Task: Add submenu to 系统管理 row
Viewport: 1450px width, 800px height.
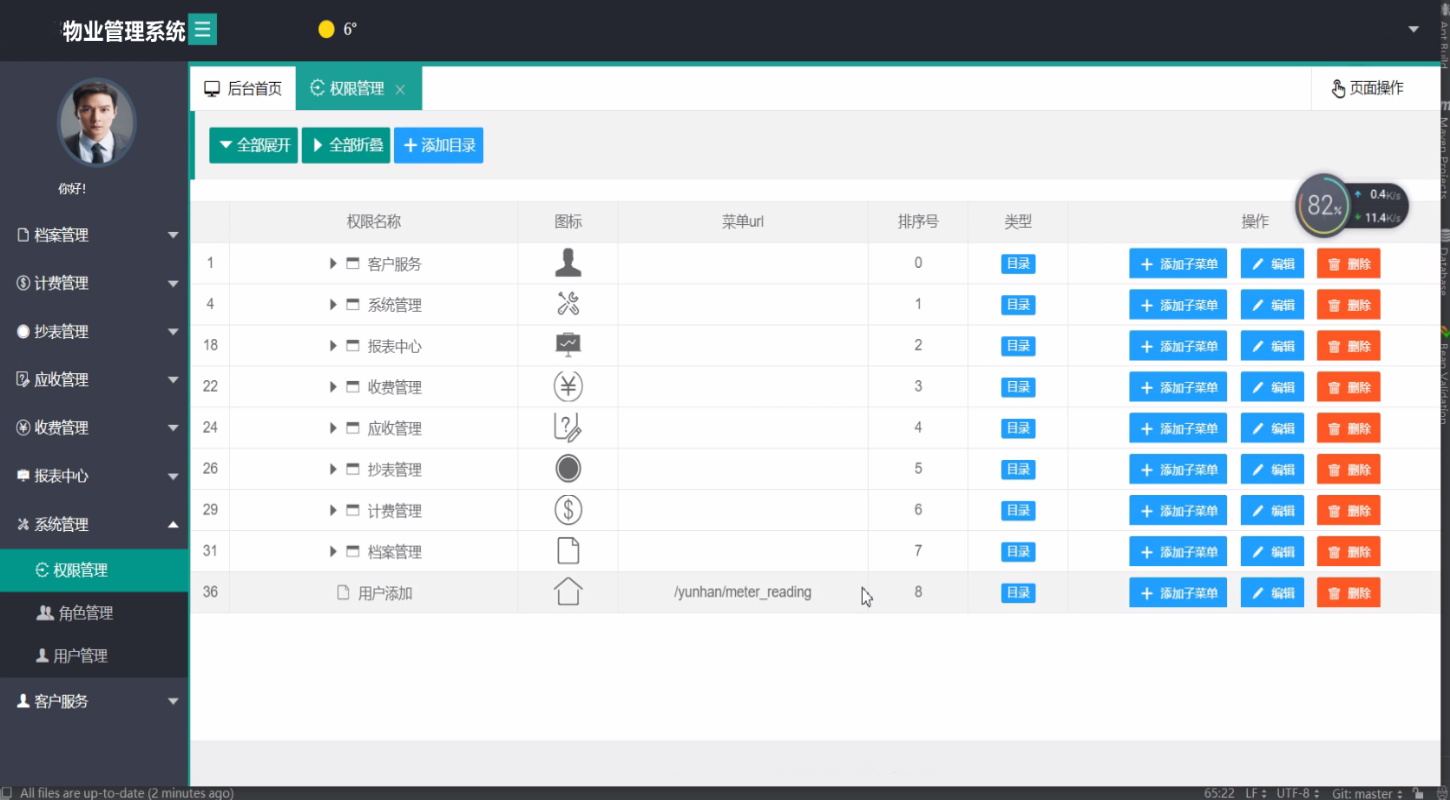Action: (x=1178, y=305)
